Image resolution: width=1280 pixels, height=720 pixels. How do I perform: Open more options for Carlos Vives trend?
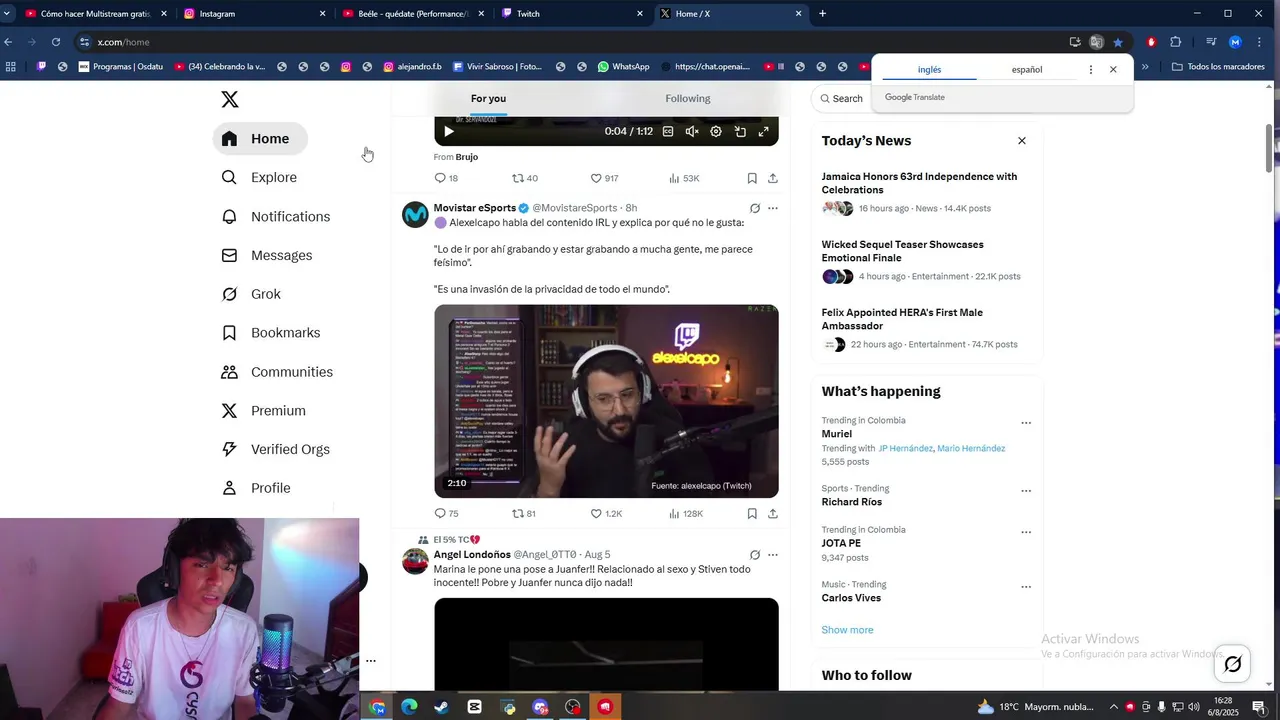coord(1026,587)
